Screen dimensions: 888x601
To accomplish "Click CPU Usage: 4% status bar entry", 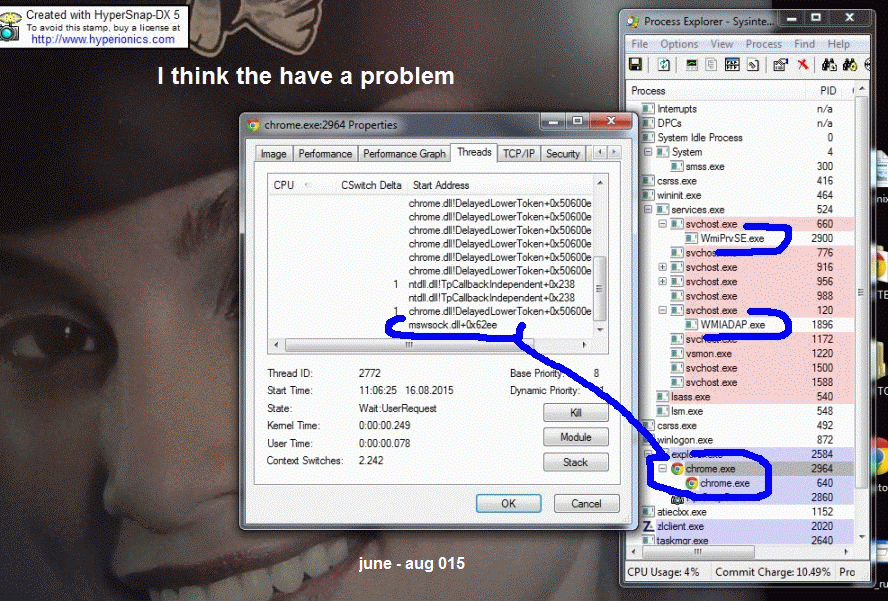I will click(x=664, y=572).
